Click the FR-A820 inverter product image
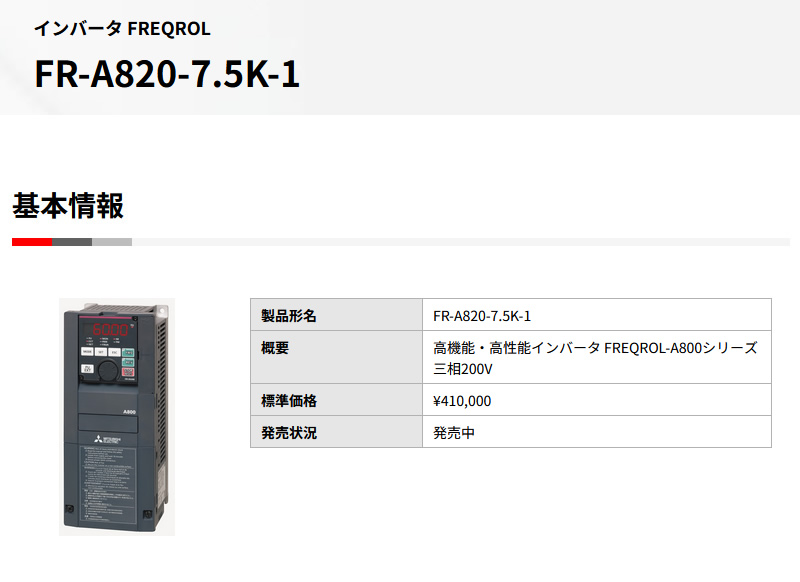The width and height of the screenshot is (800, 582). (x=117, y=417)
